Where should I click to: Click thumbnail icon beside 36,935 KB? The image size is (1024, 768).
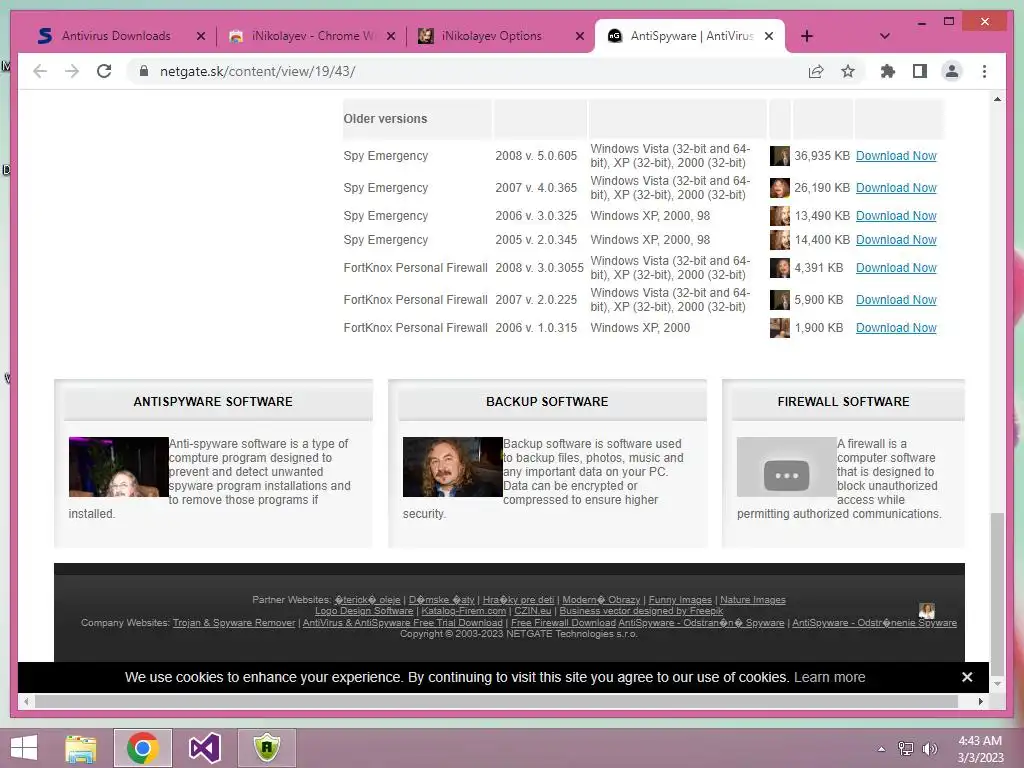[x=780, y=155]
